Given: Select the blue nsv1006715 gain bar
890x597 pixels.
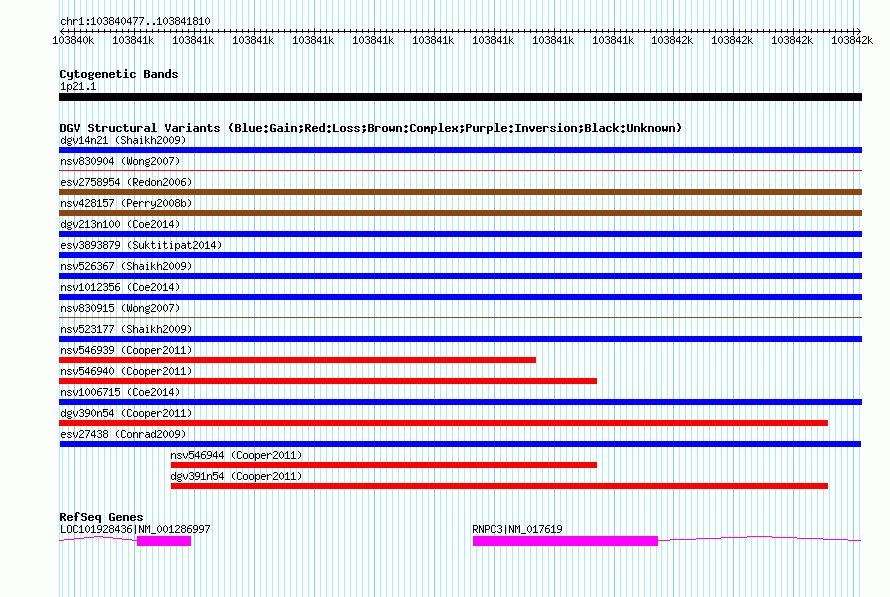Looking at the screenshot, I should click(x=460, y=402).
